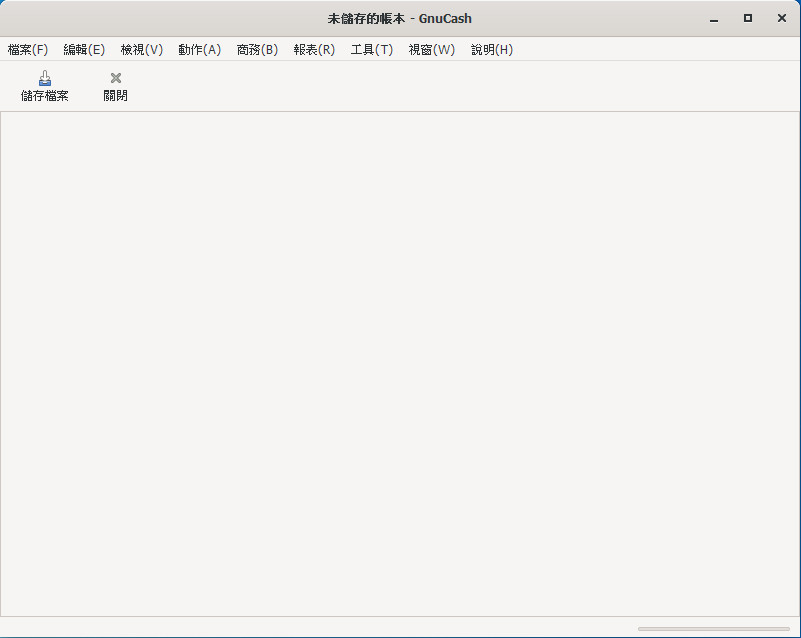Maximize the GnuCash window
This screenshot has width=801, height=638.
748,18
